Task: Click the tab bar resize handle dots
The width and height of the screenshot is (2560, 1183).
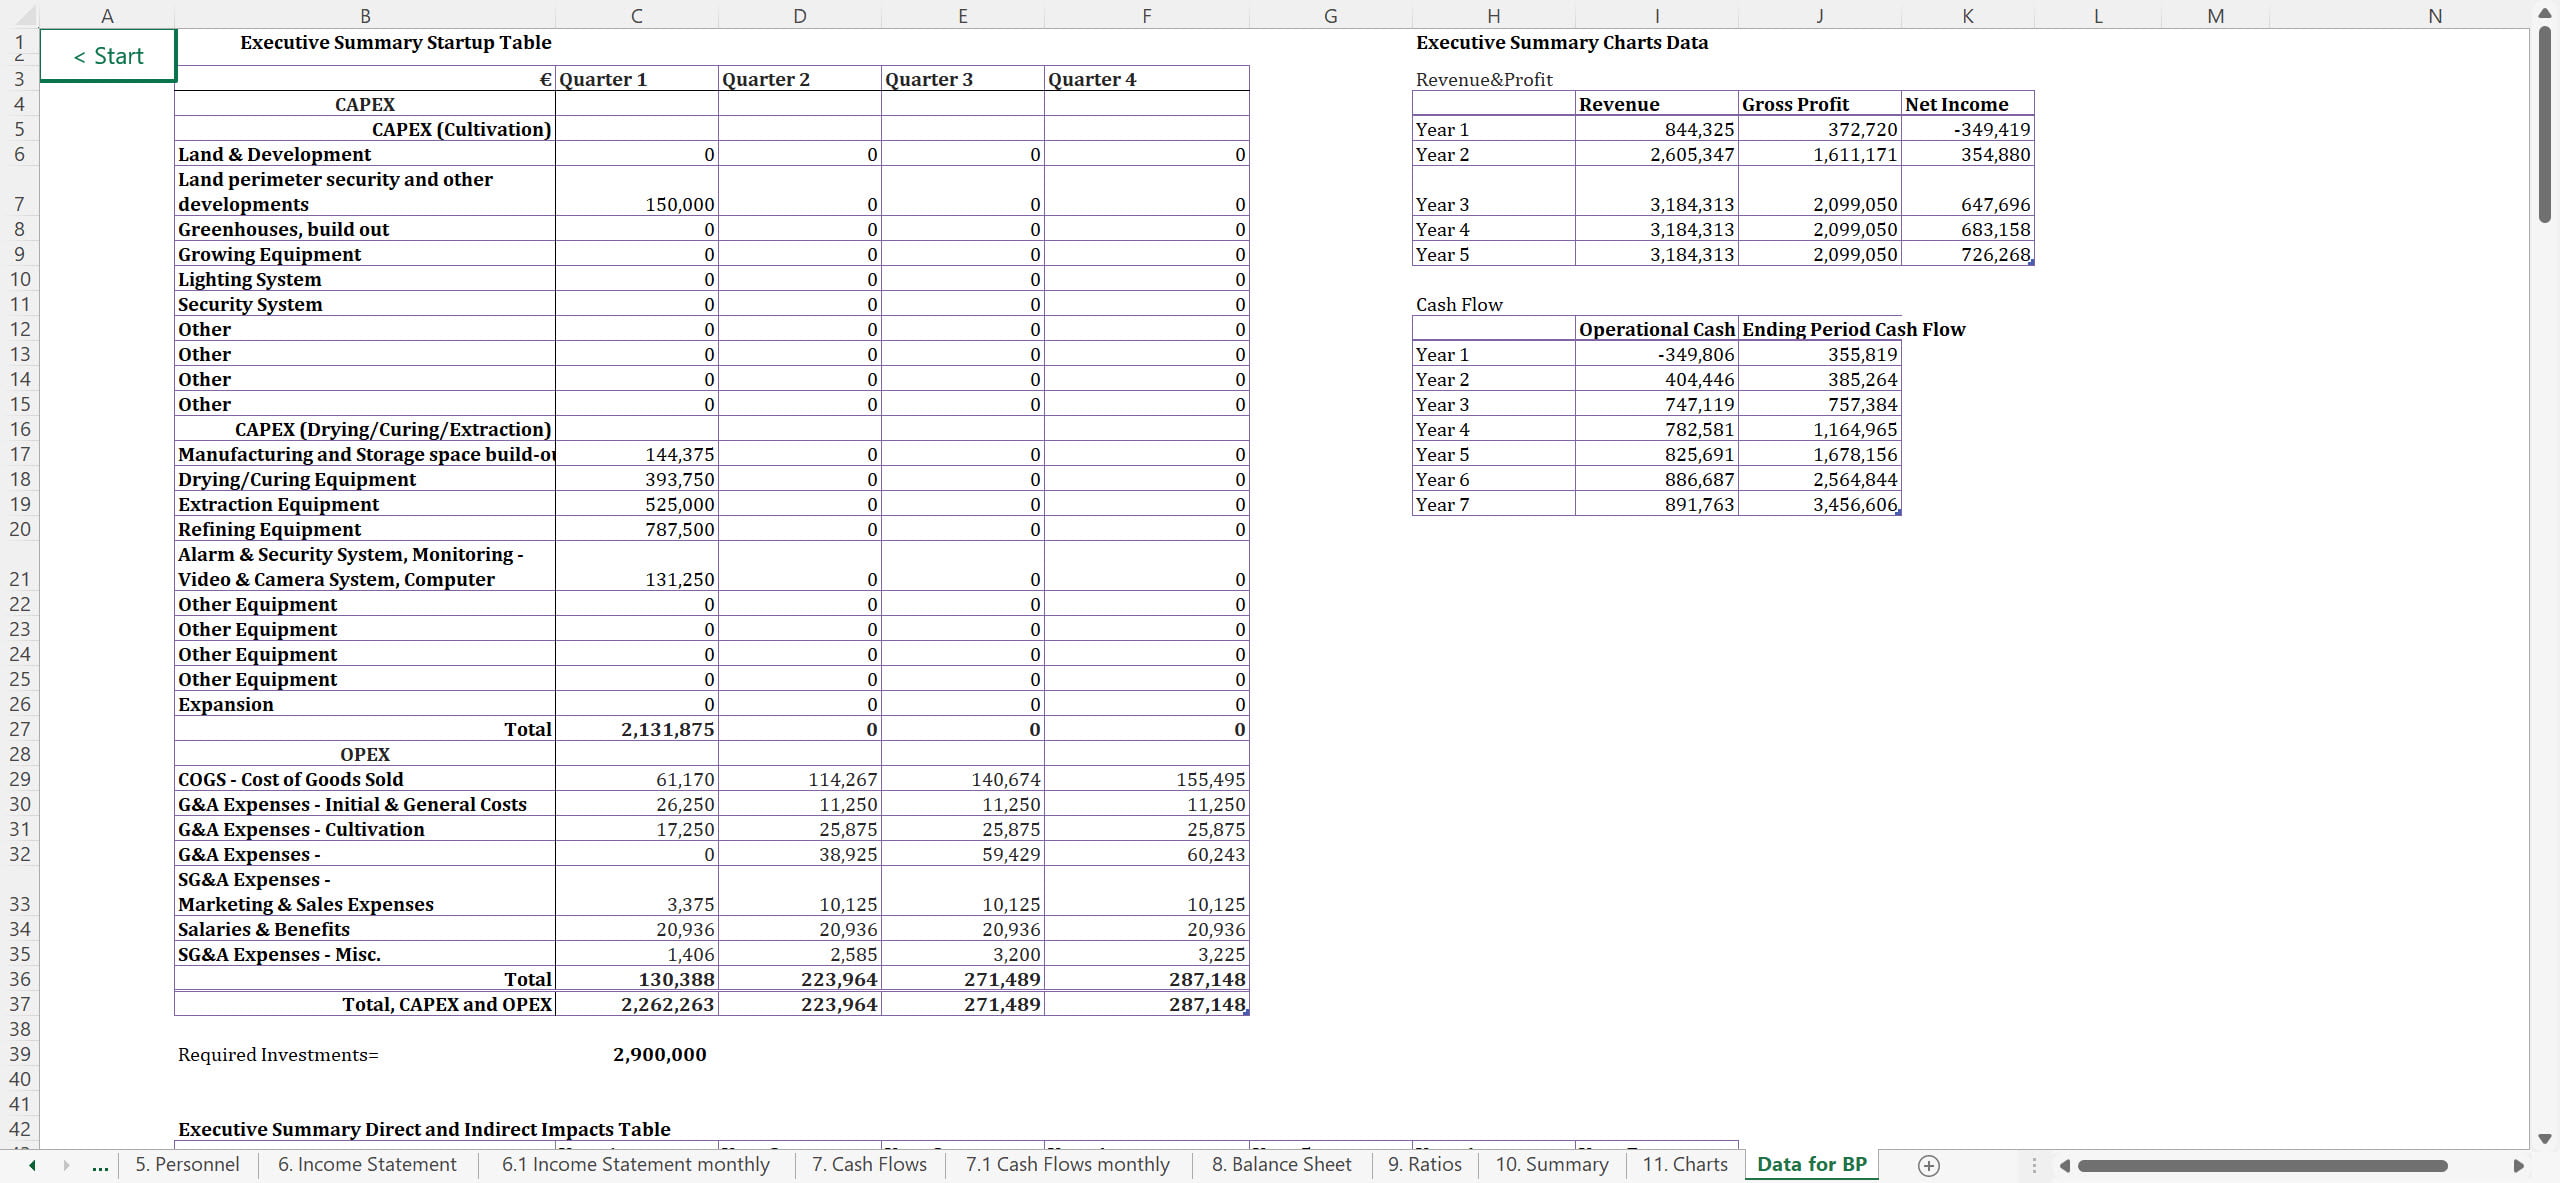Action: click(x=2033, y=1165)
